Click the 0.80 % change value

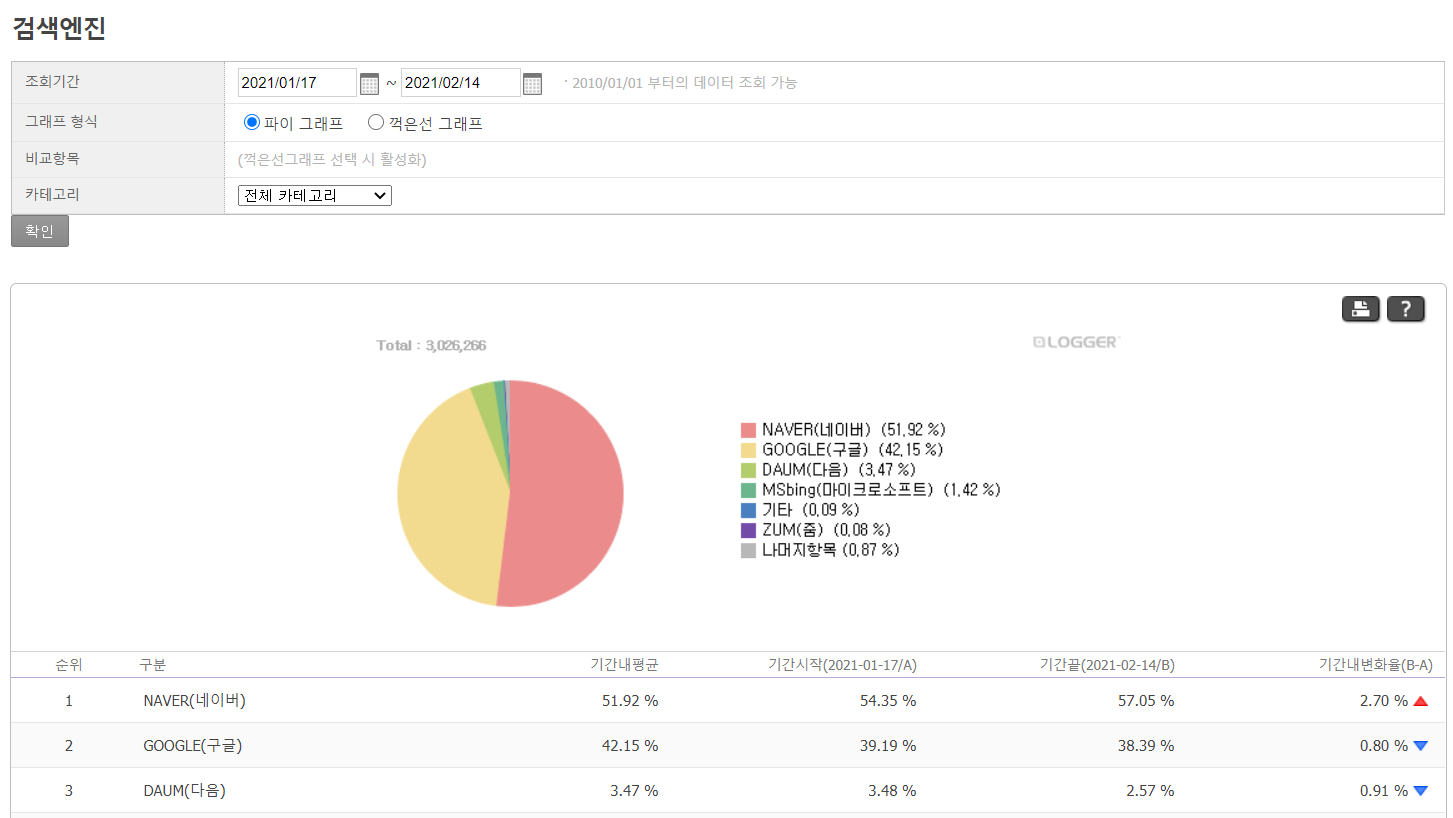1383,746
